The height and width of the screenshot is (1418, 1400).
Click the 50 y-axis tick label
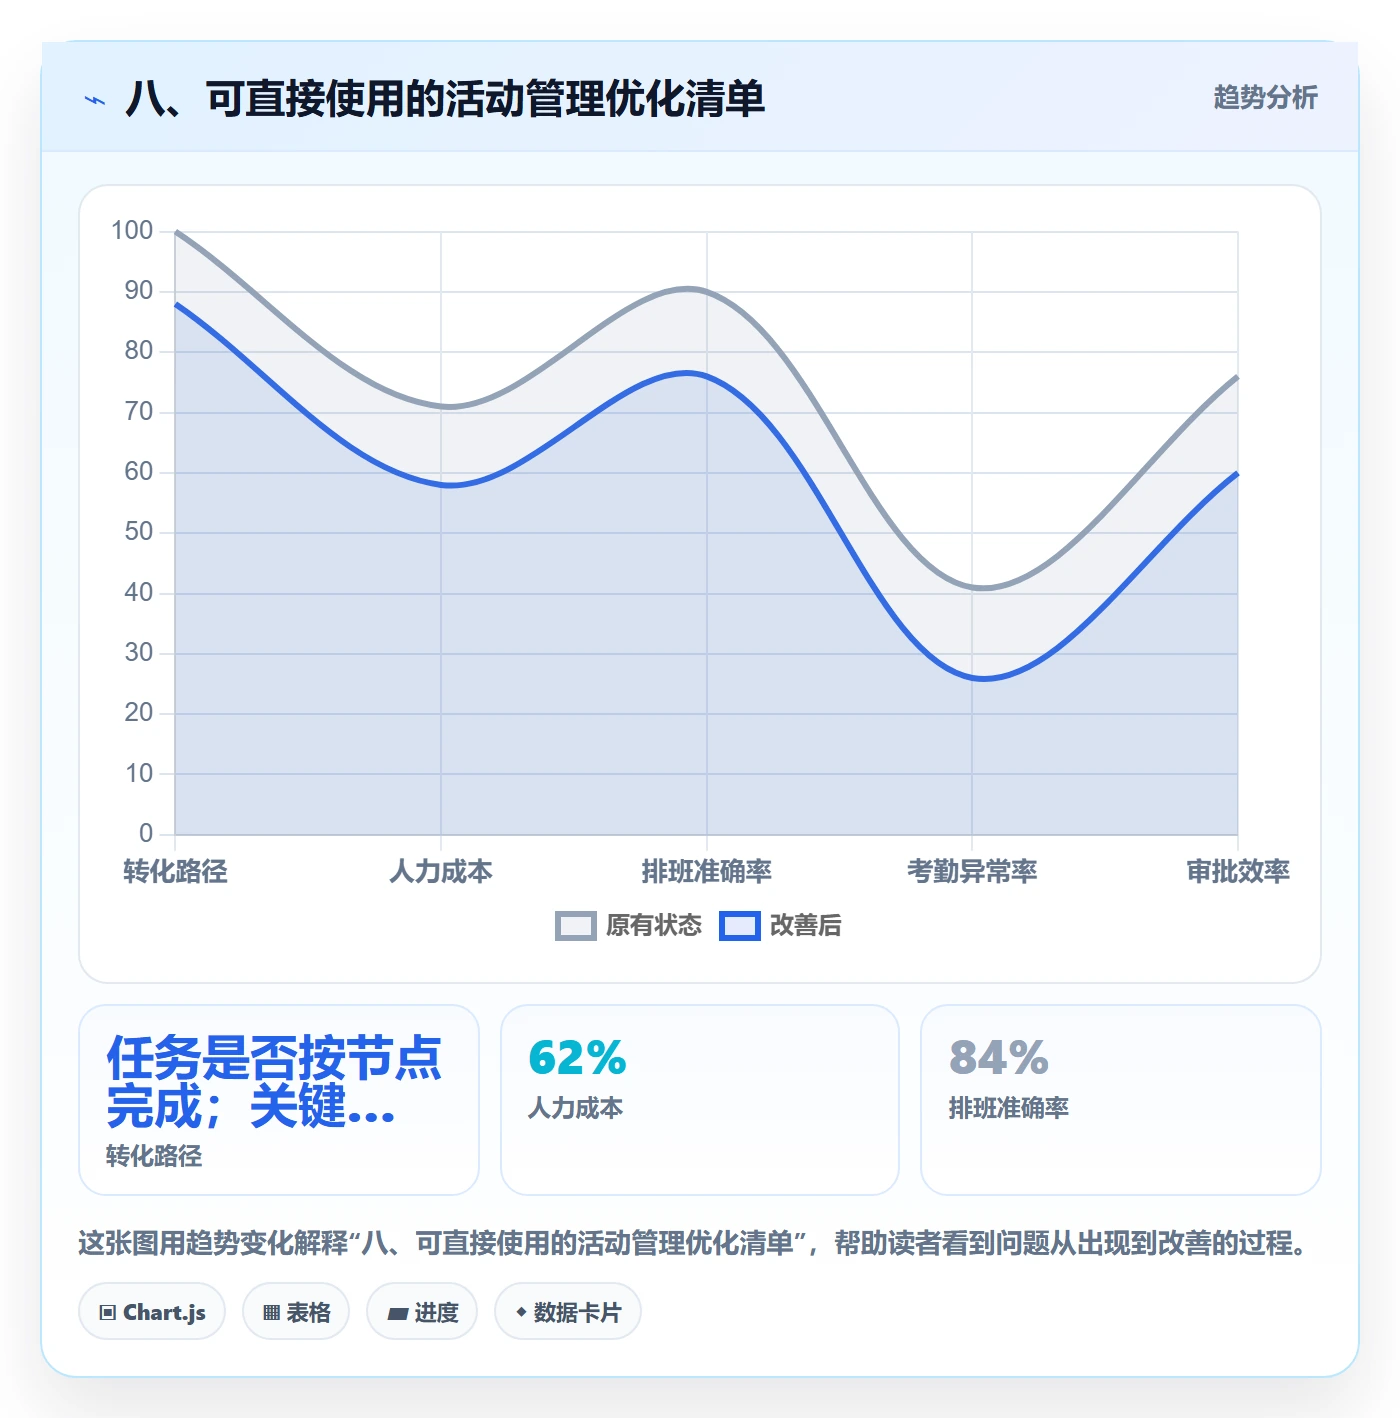pyautogui.click(x=139, y=532)
